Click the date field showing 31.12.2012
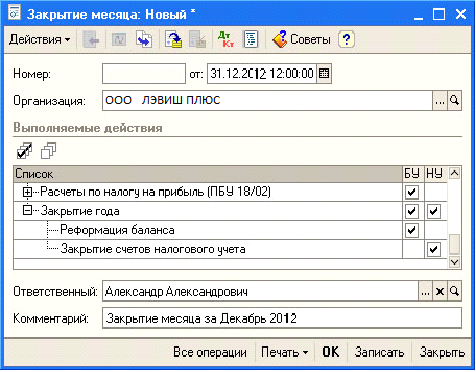476x372 pixels. [262, 73]
